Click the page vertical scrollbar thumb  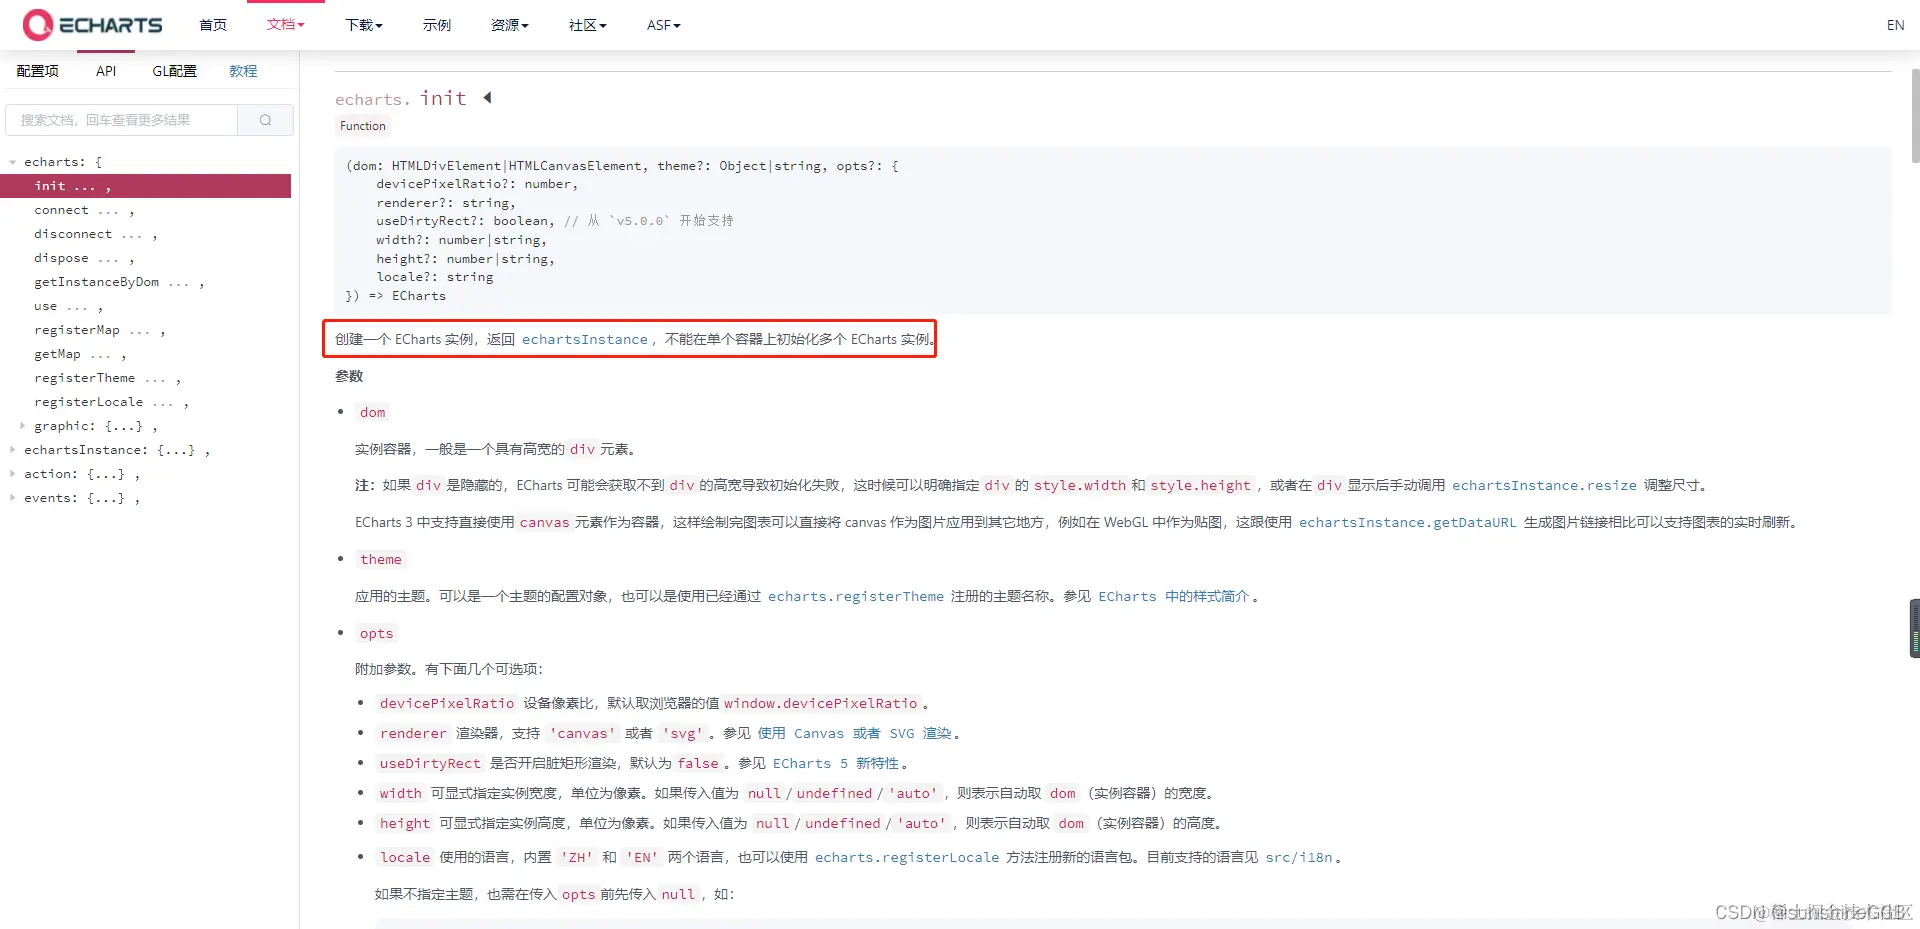(x=1914, y=115)
